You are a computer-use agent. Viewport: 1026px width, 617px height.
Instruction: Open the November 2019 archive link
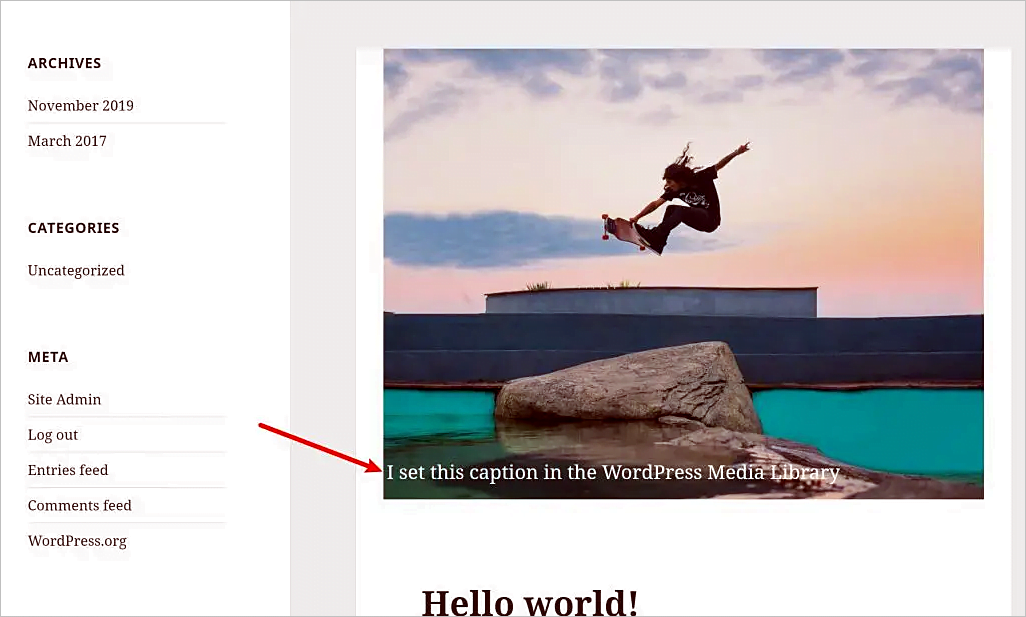[80, 105]
